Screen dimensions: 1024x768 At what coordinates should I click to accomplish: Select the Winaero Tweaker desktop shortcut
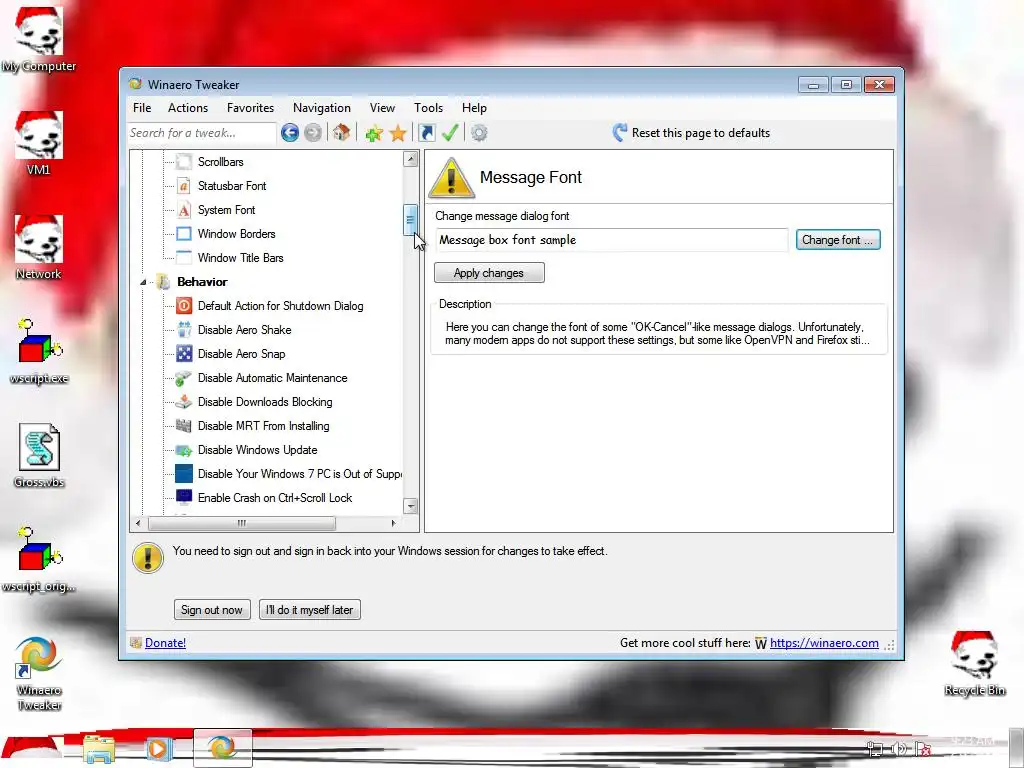[x=39, y=674]
